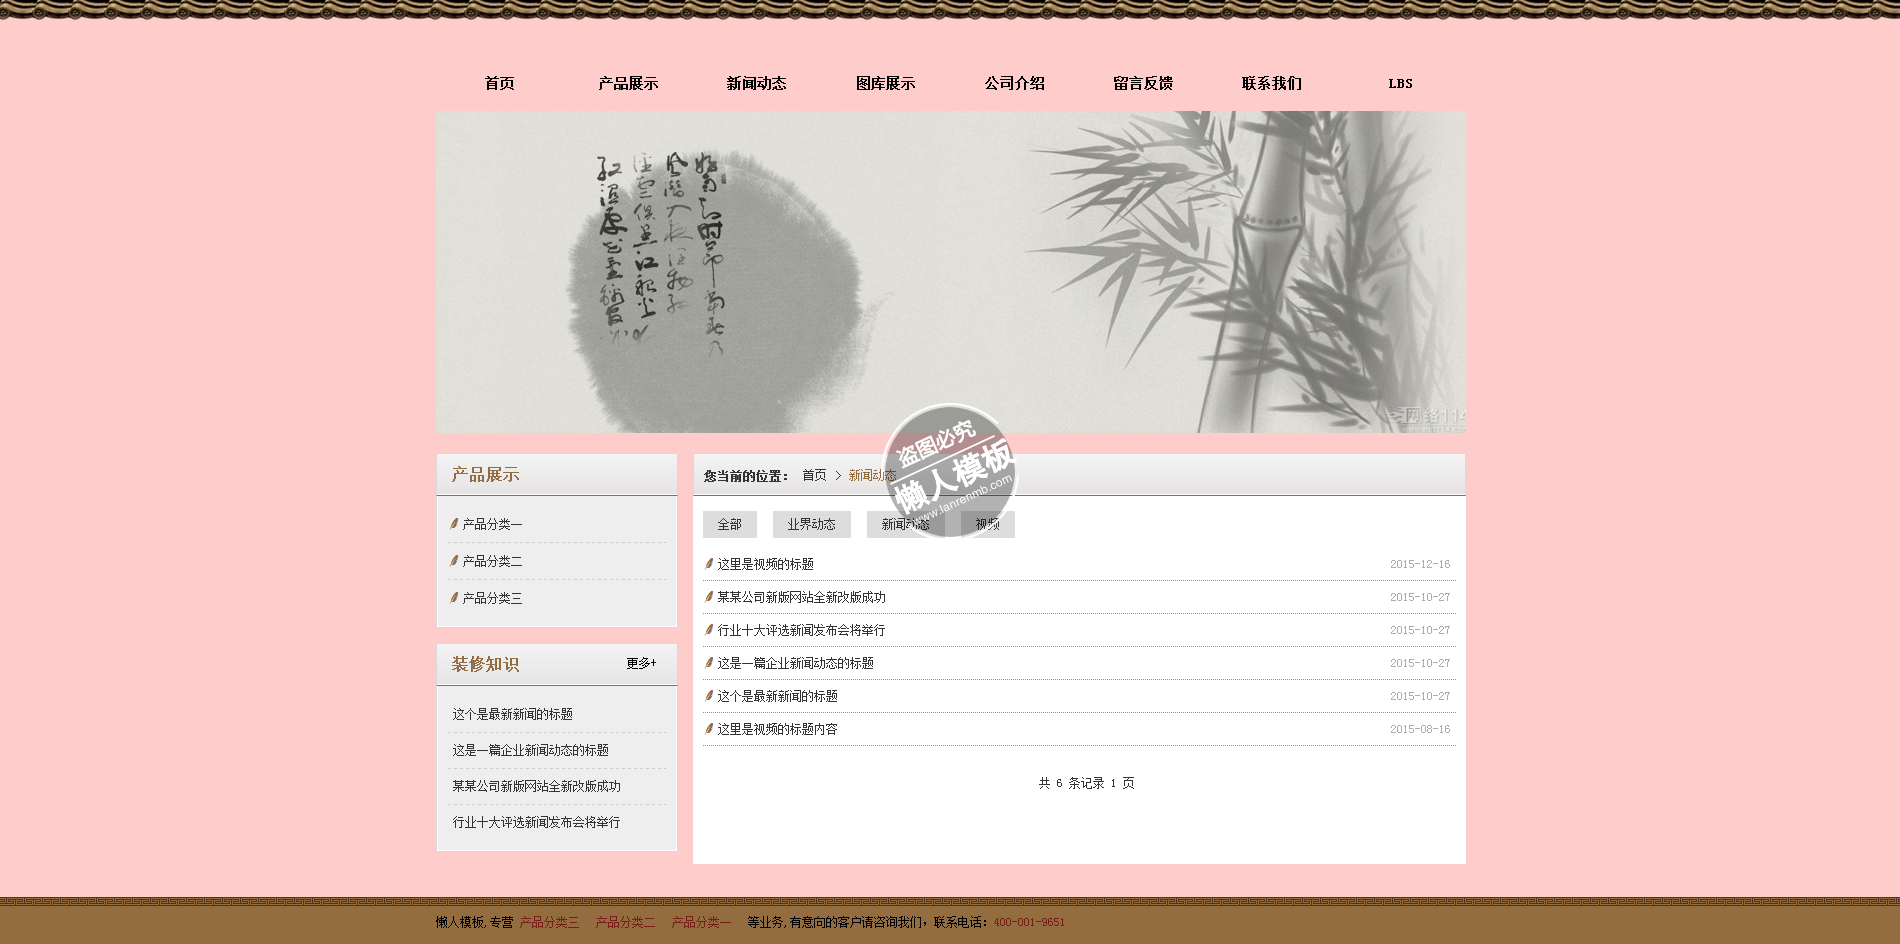Select 产品分类二 in the sidebar
The width and height of the screenshot is (1900, 944).
[492, 561]
